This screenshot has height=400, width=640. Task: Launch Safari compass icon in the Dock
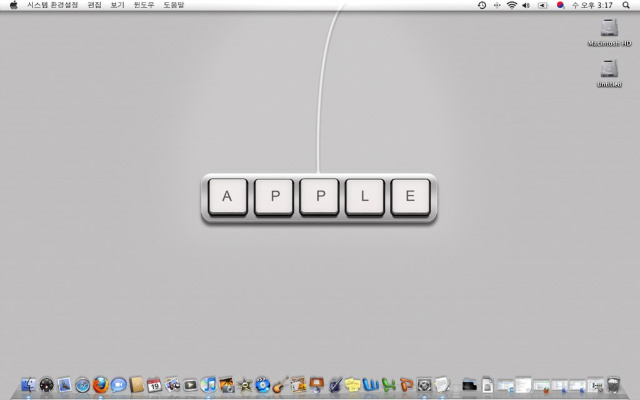[x=82, y=385]
